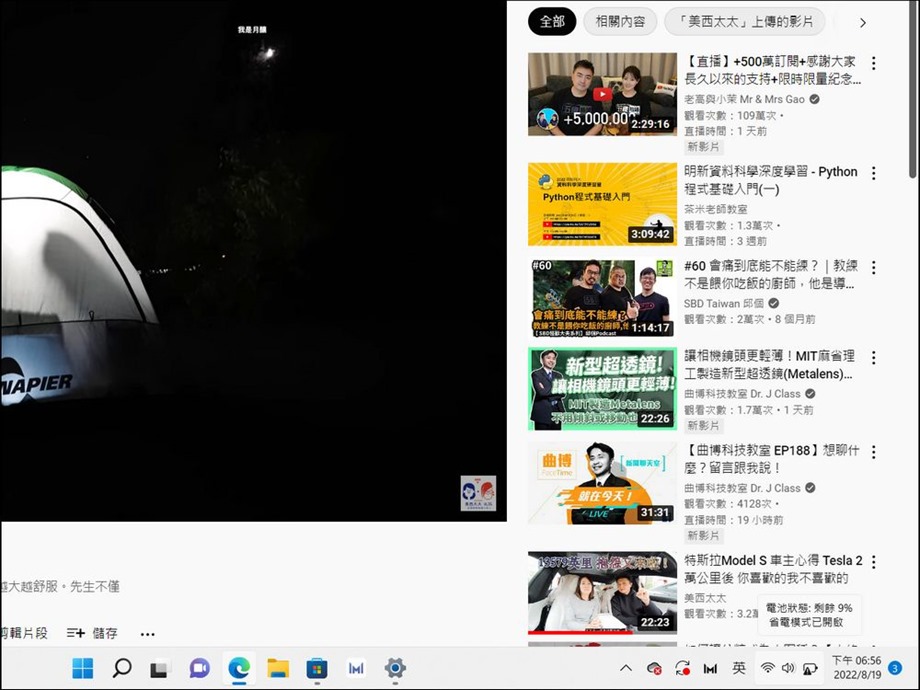Select the 全部 filter chip
This screenshot has height=690, width=920.
pyautogui.click(x=552, y=22)
